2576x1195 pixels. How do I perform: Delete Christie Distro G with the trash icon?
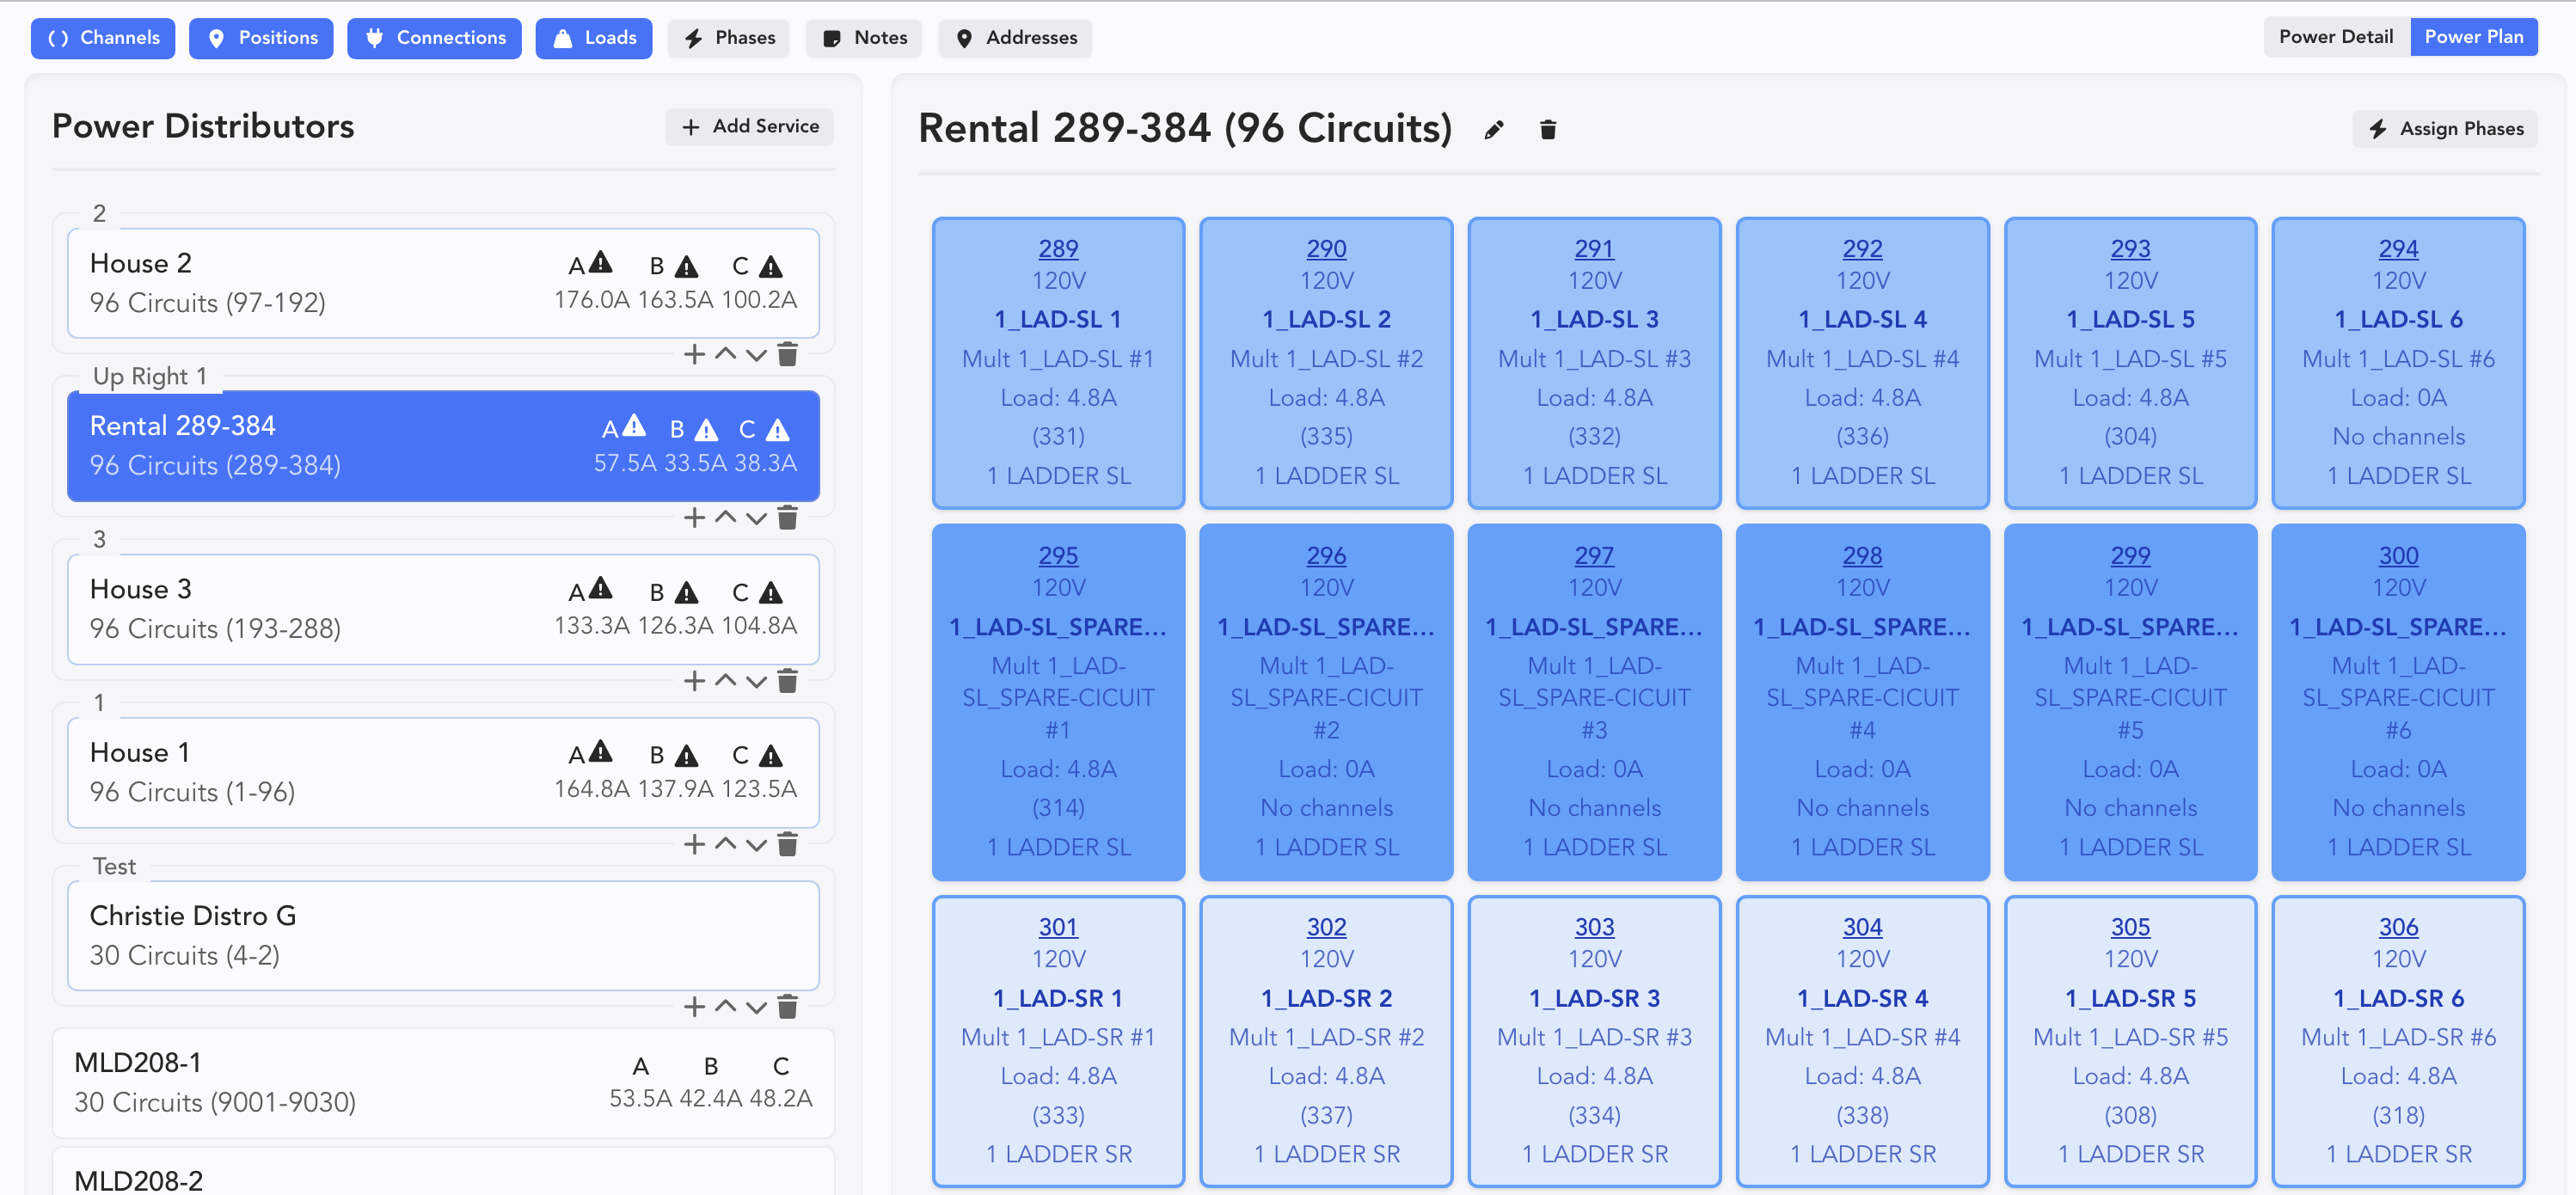788,1007
